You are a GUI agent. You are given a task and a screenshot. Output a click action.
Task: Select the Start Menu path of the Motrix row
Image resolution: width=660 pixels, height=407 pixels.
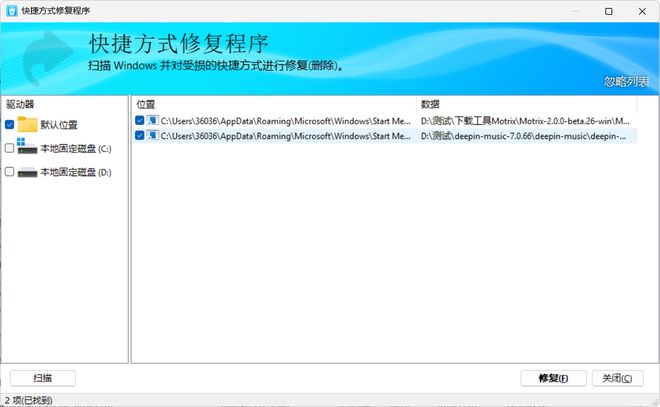[286, 121]
